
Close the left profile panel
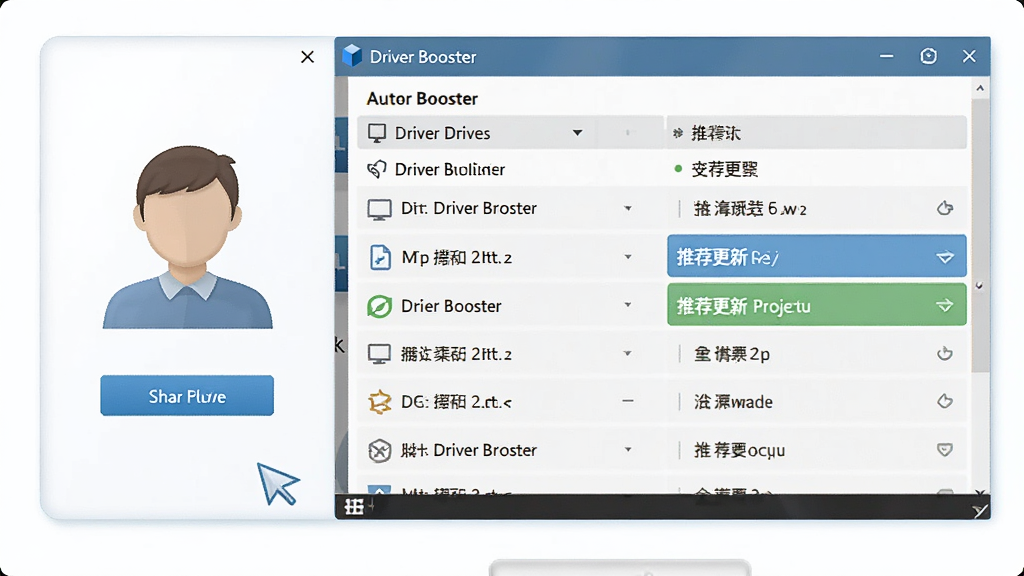307,57
